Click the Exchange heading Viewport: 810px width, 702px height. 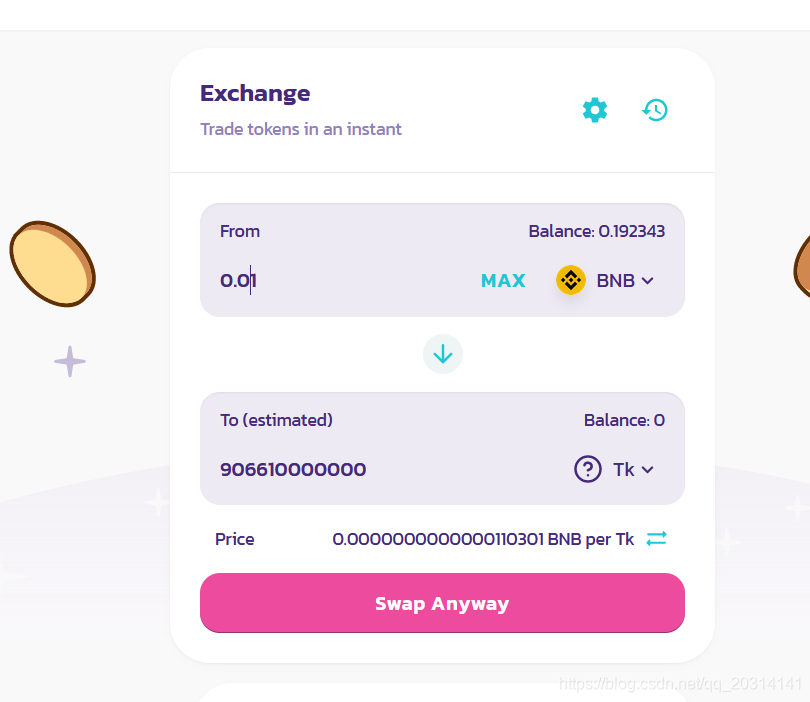[x=255, y=93]
